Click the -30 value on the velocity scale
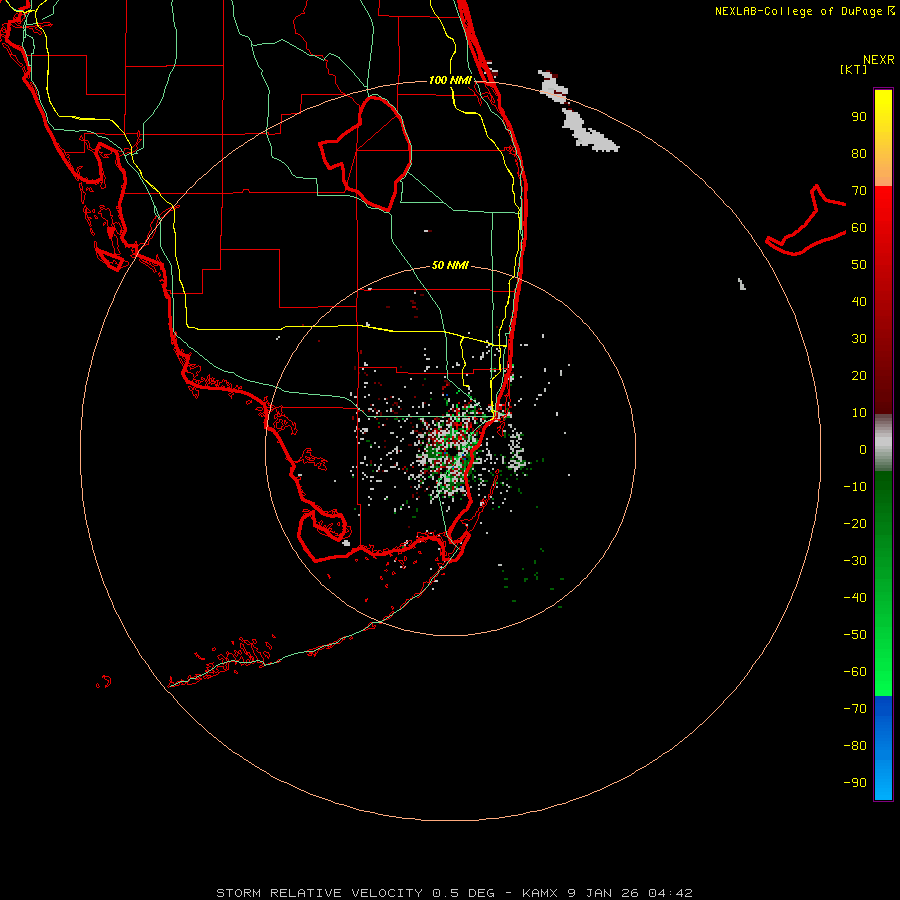 (855, 561)
